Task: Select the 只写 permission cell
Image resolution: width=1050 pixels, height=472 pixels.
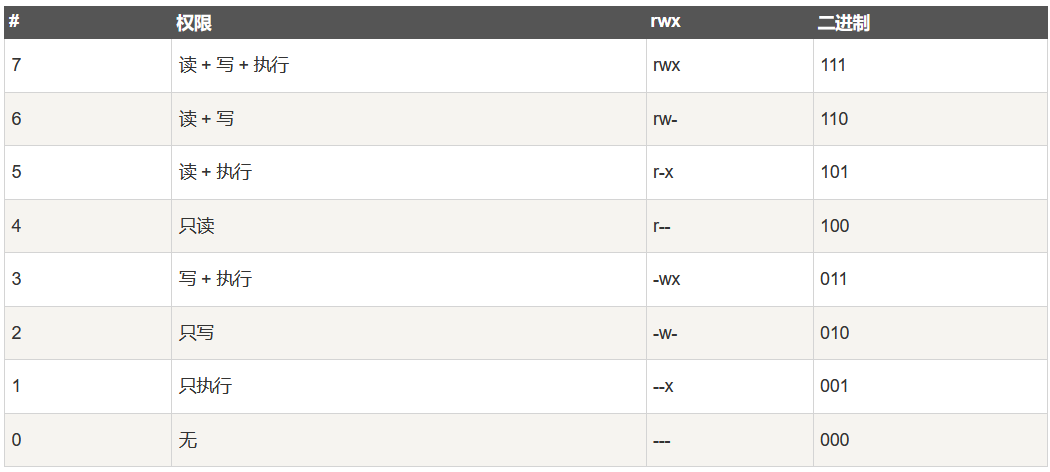Action: 408,333
